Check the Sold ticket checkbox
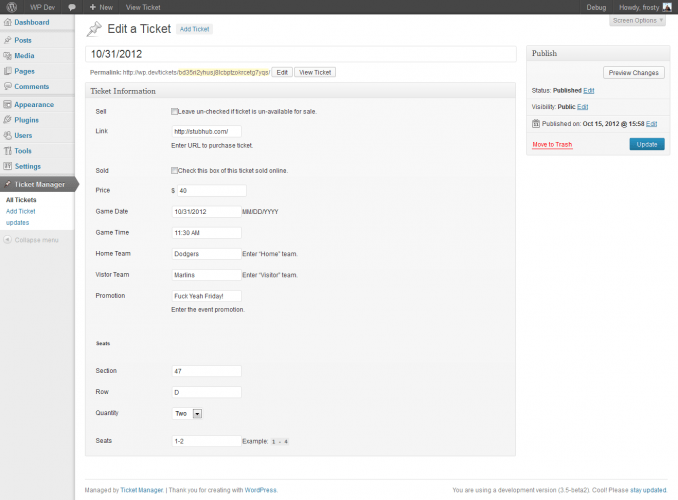 [x=175, y=170]
